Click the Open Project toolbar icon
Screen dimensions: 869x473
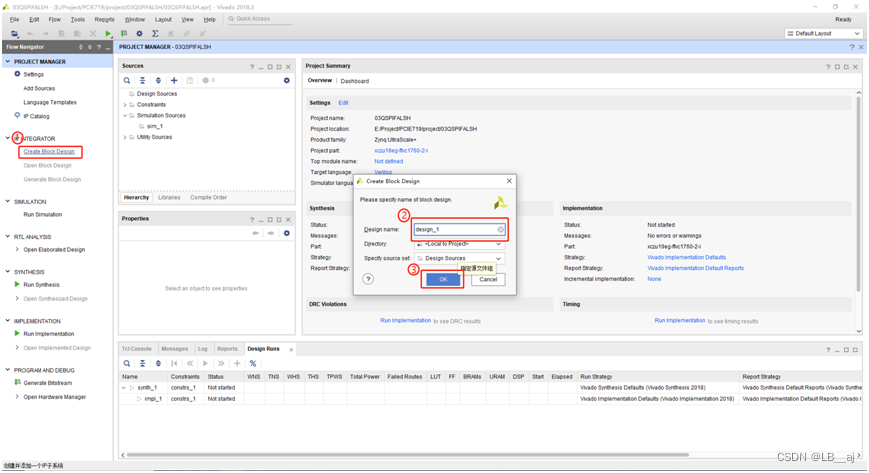(15, 34)
